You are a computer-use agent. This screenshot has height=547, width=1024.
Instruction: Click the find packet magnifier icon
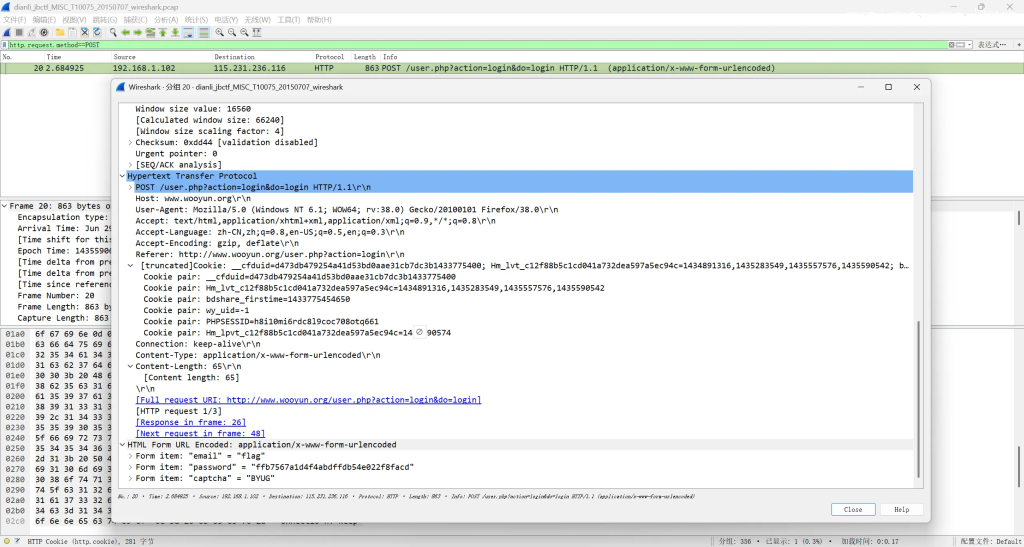pos(114,32)
